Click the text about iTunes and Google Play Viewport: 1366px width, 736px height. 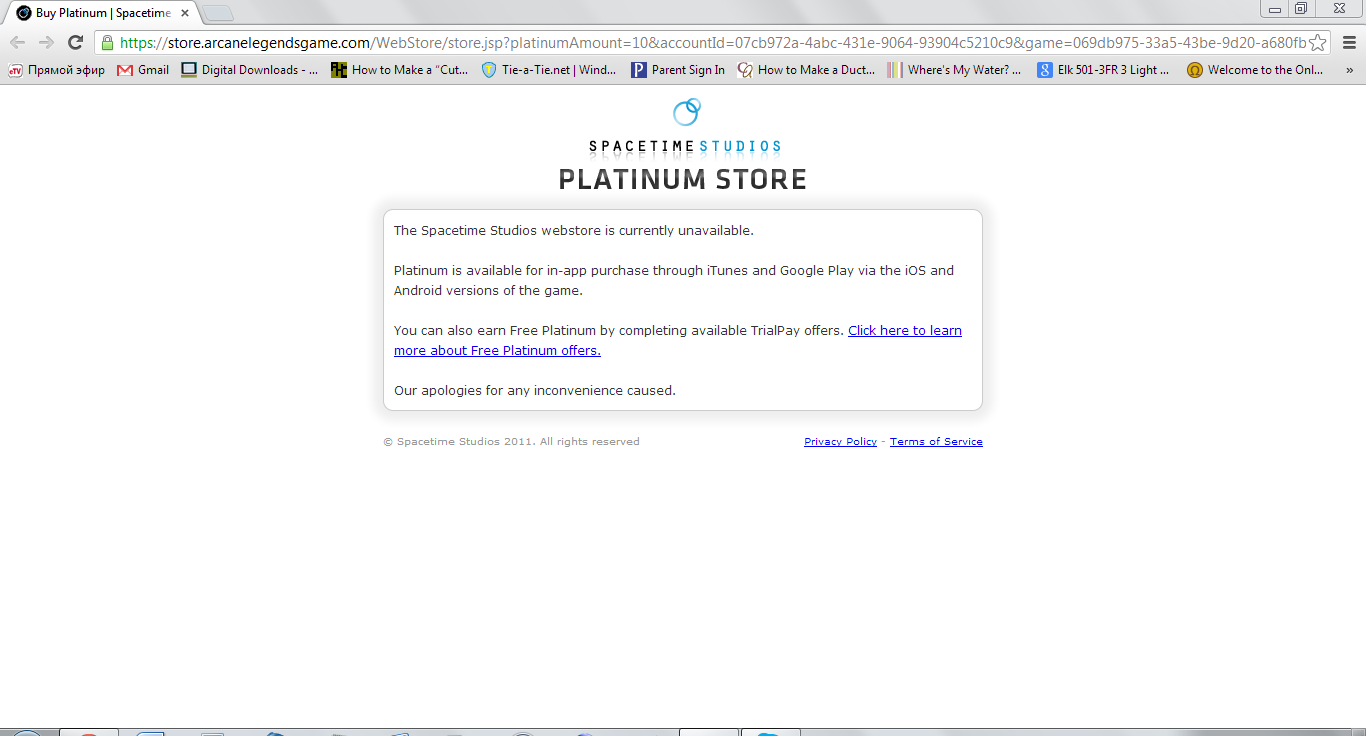pos(674,280)
